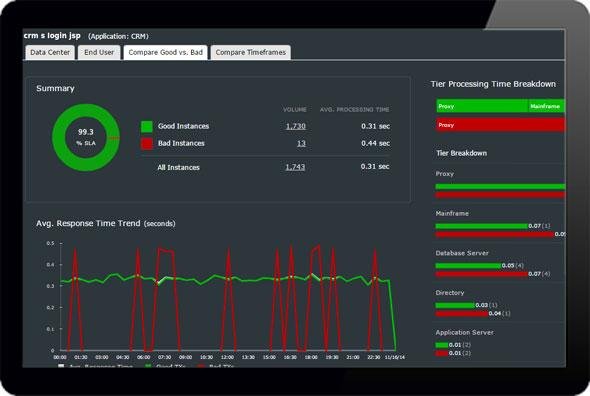The image size is (590, 396).
Task: Click the tall red spike near 12:00
Action: click(x=228, y=299)
